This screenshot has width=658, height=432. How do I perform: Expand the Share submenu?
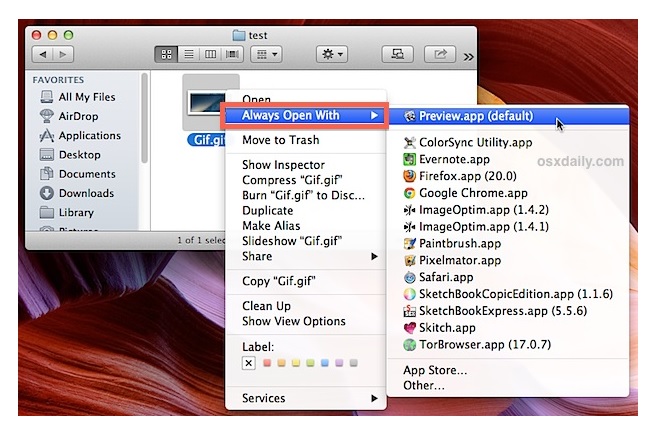coord(306,256)
